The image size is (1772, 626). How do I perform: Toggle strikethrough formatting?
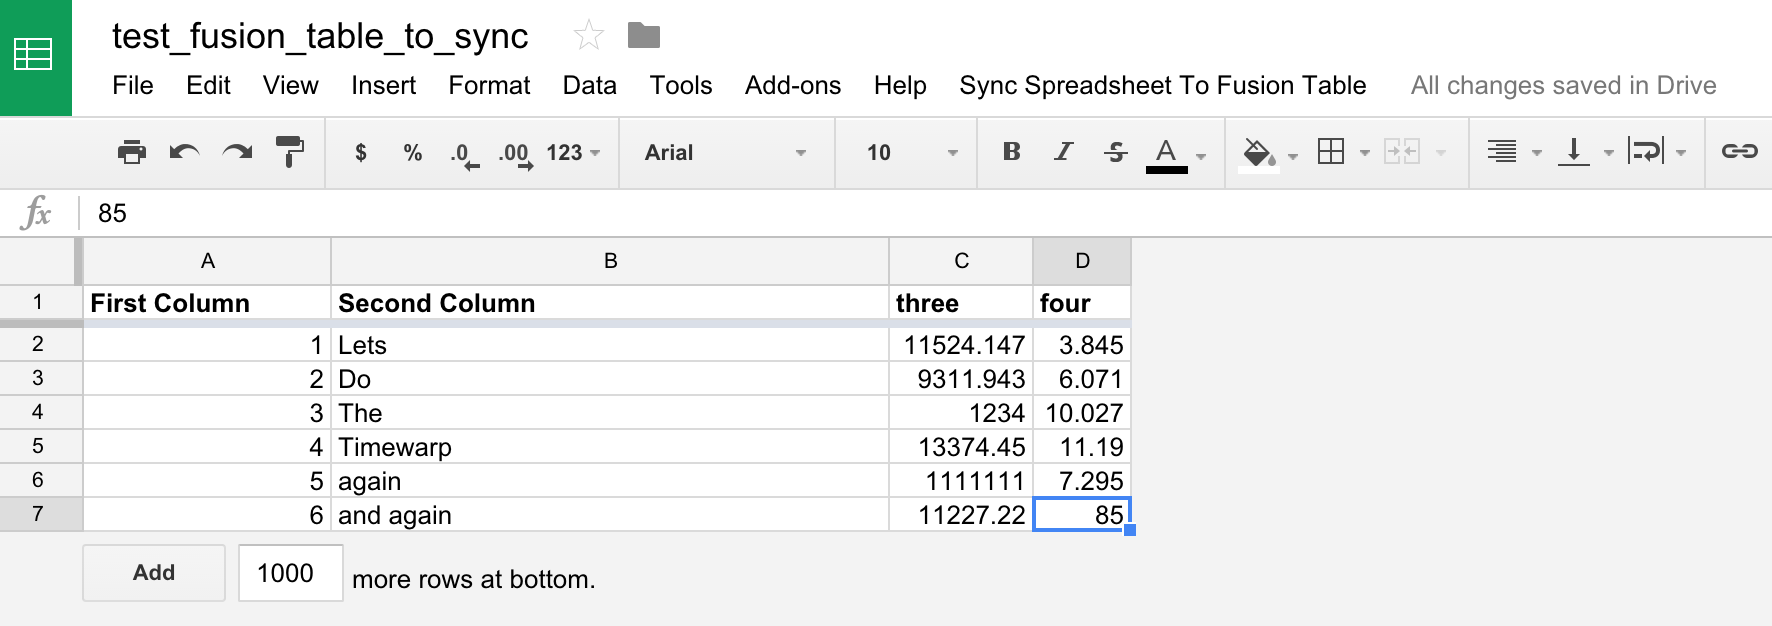[x=1115, y=152]
